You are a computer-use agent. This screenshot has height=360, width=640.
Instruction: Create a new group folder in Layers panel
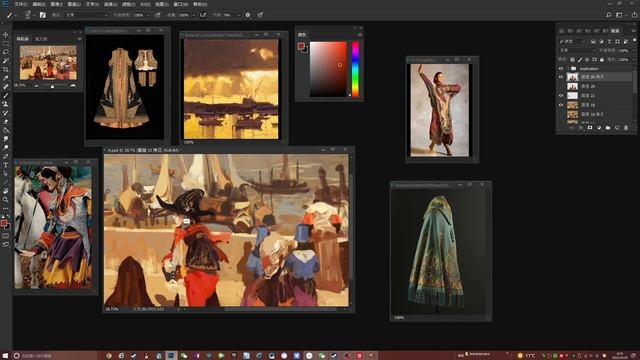pyautogui.click(x=608, y=128)
